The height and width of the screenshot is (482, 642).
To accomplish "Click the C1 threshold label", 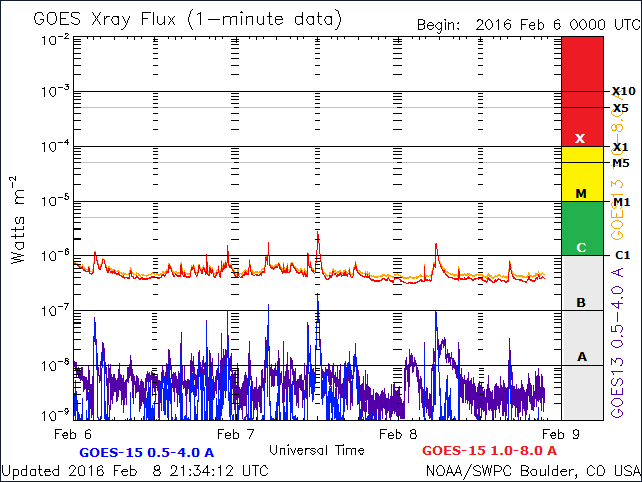I will 621,256.
